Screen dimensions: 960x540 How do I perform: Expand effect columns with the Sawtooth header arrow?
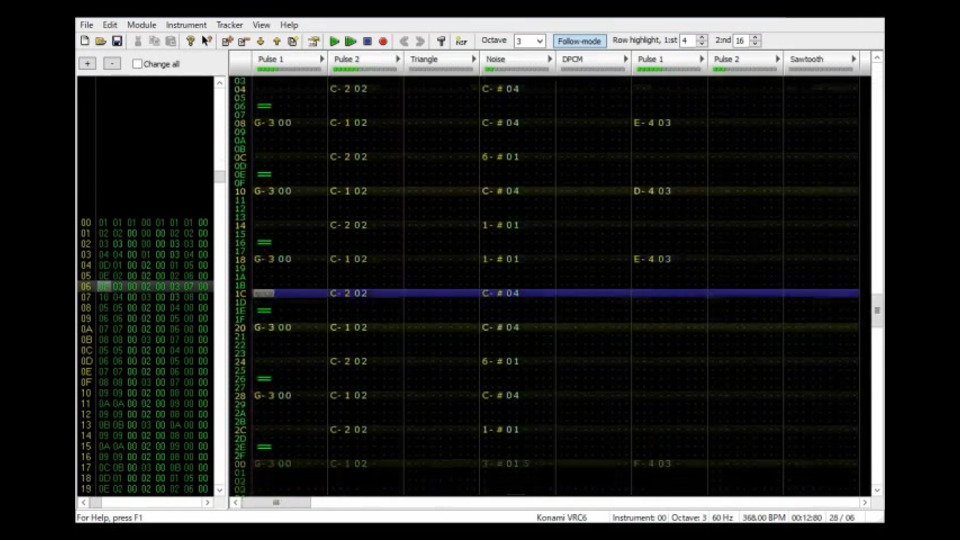[853, 59]
